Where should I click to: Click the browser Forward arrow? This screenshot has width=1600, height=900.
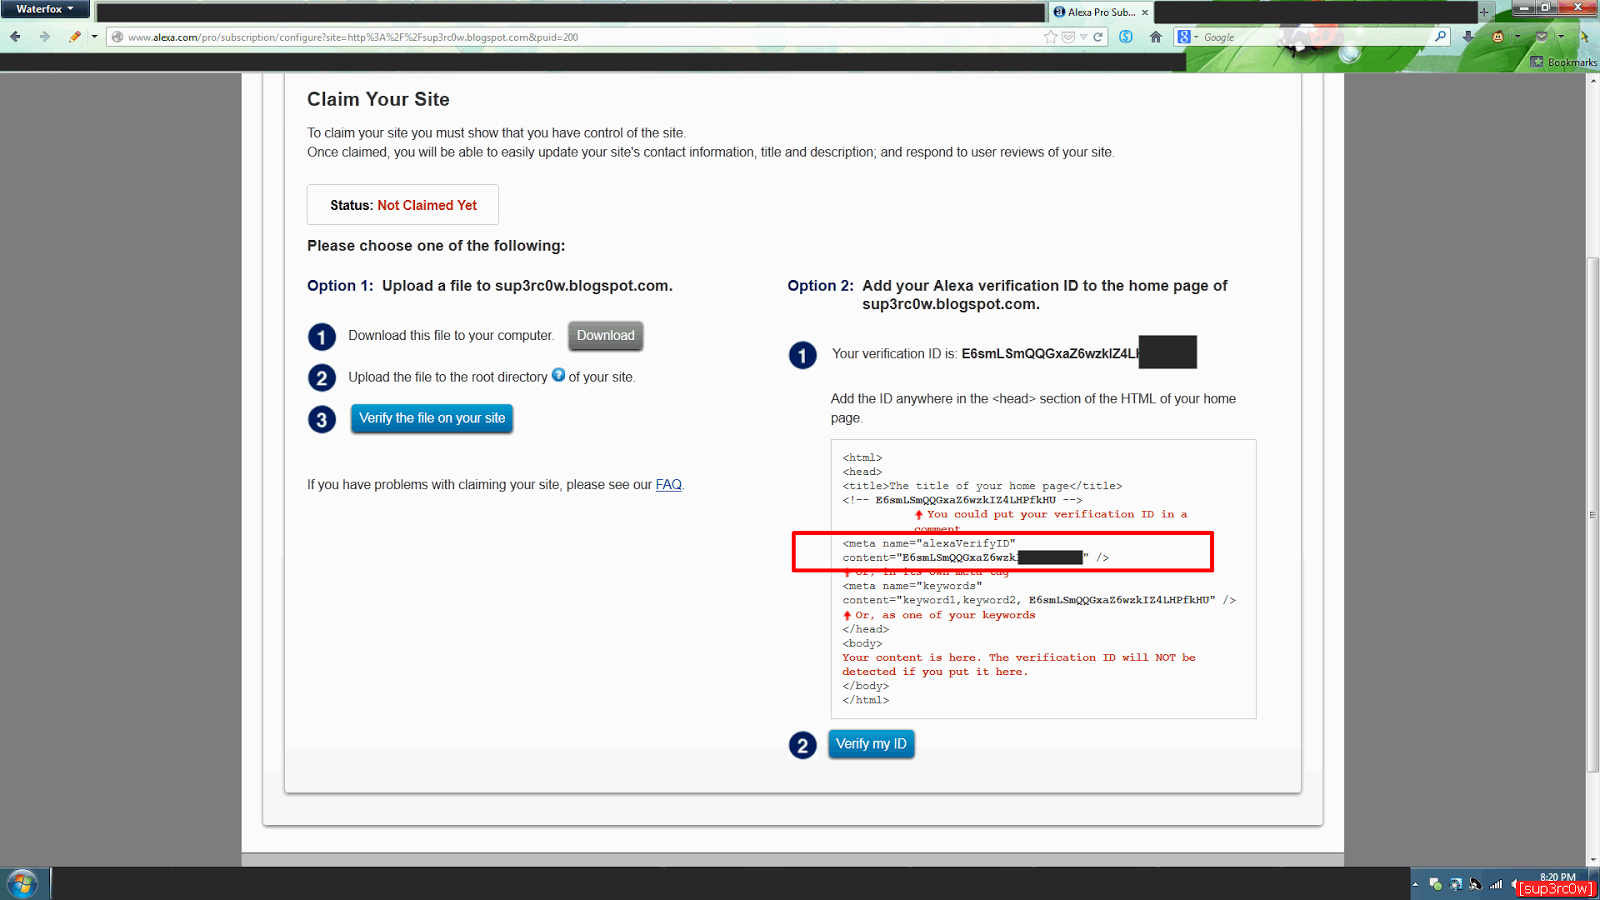click(44, 37)
